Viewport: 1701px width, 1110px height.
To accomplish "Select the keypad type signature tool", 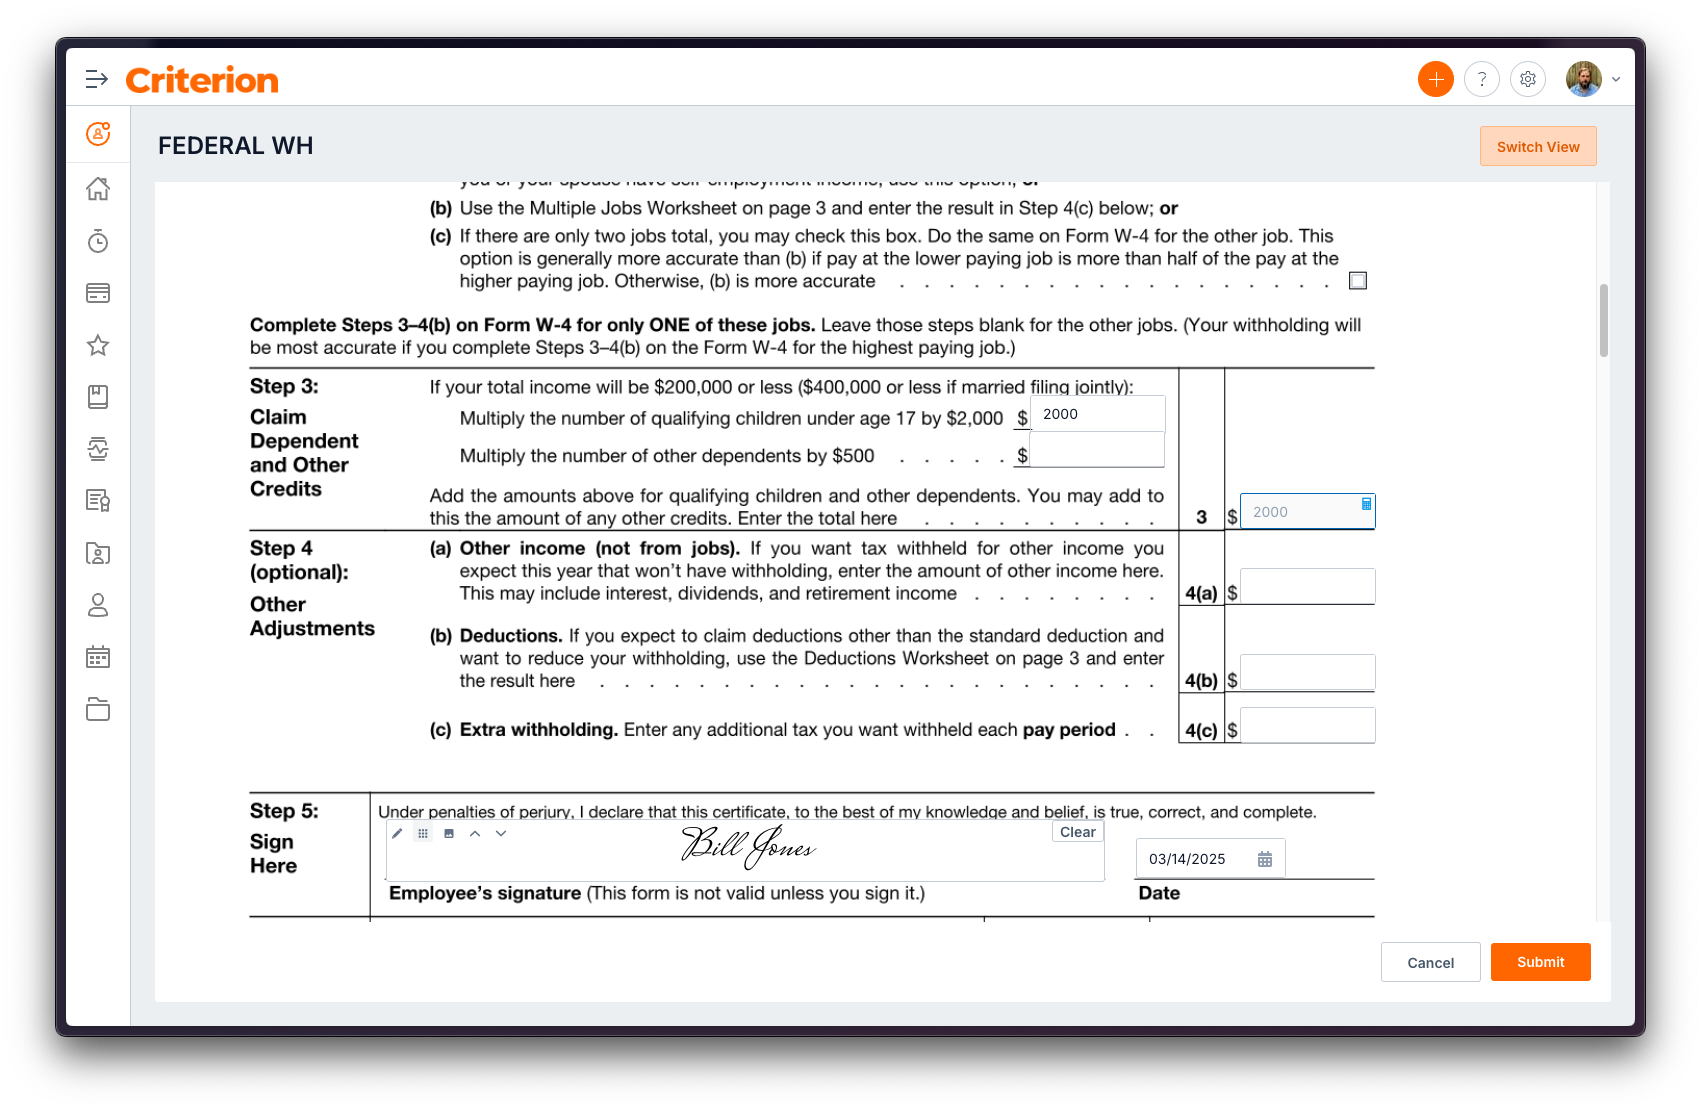I will click(423, 833).
